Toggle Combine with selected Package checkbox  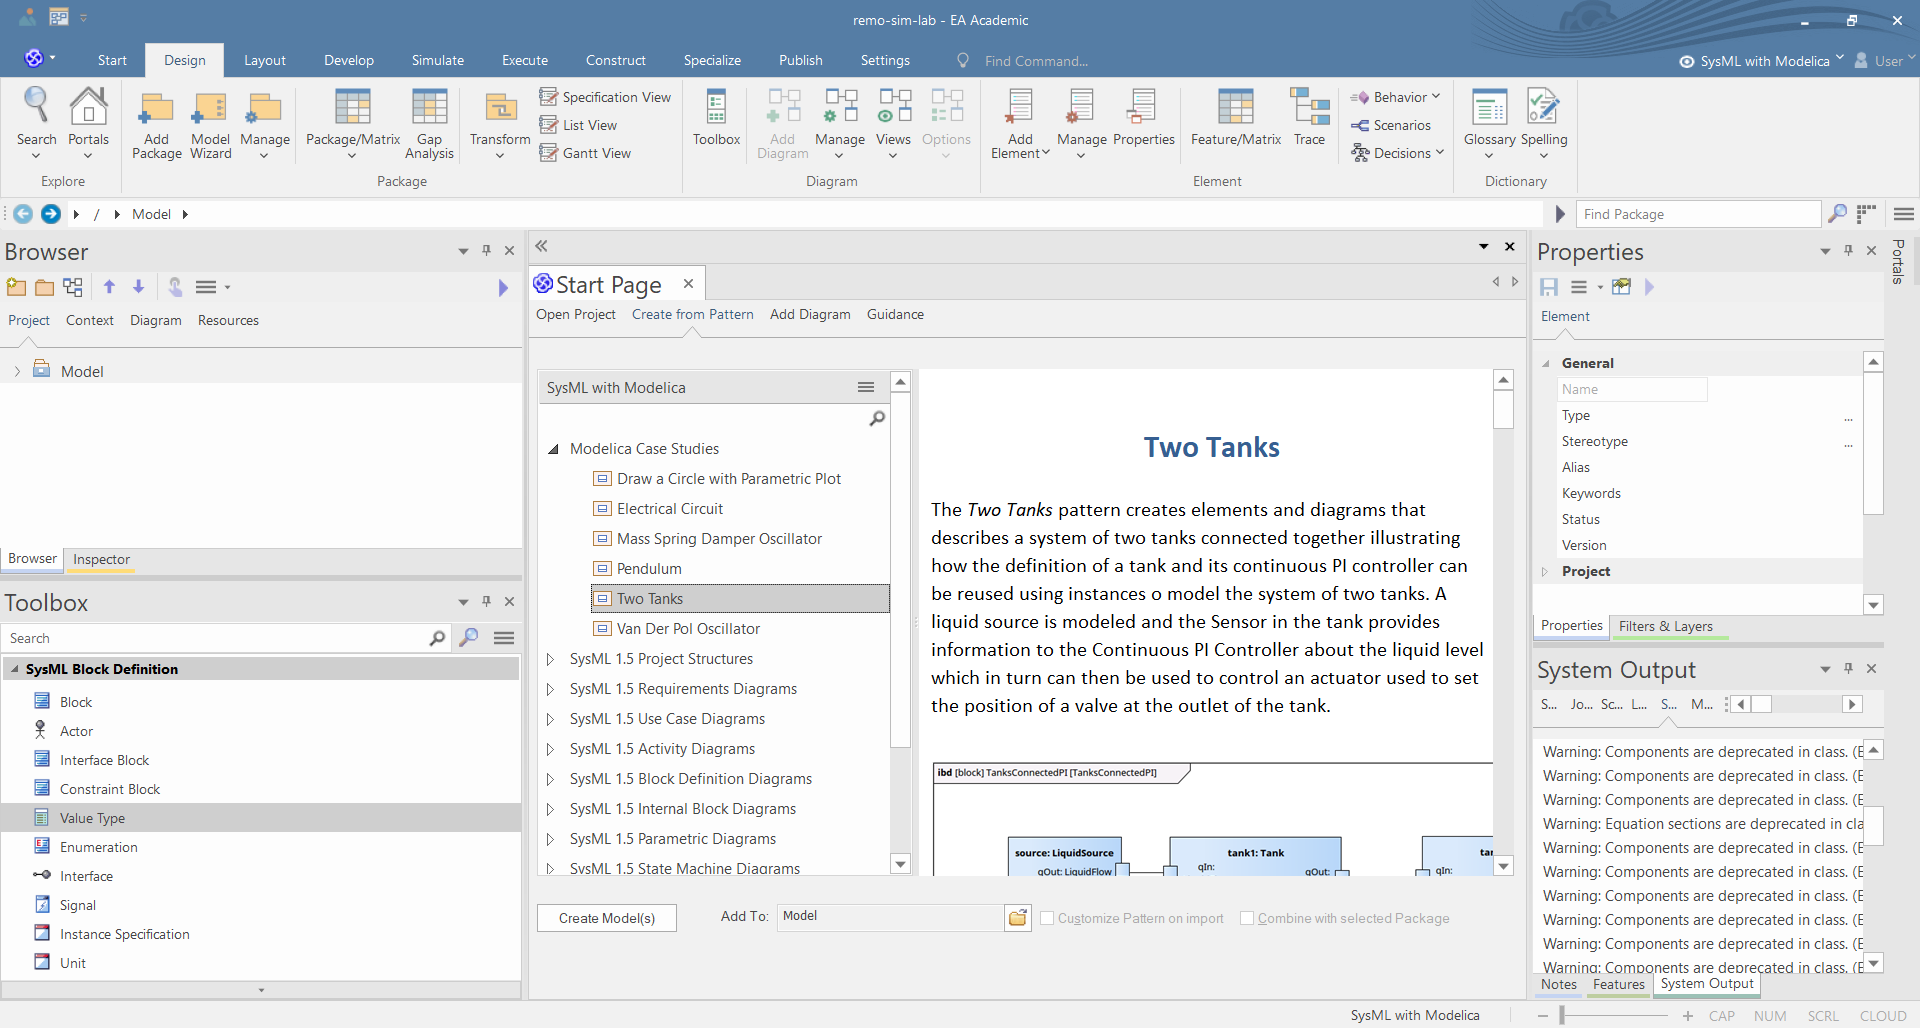tap(1247, 918)
